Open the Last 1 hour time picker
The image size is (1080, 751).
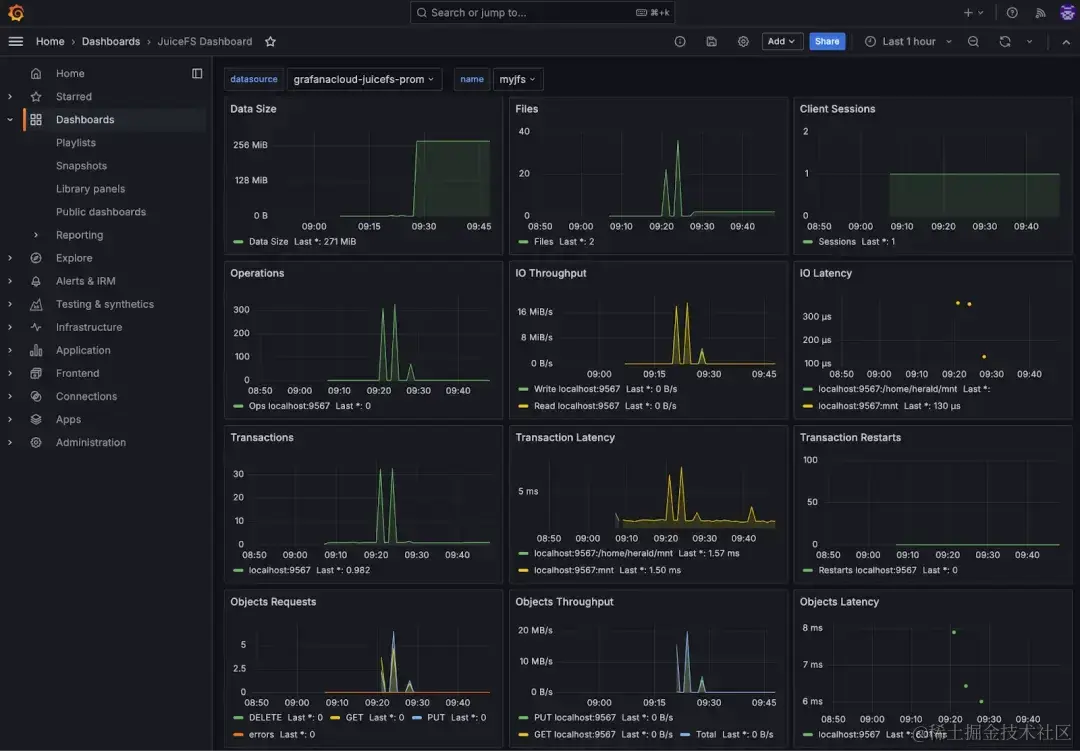click(x=908, y=41)
